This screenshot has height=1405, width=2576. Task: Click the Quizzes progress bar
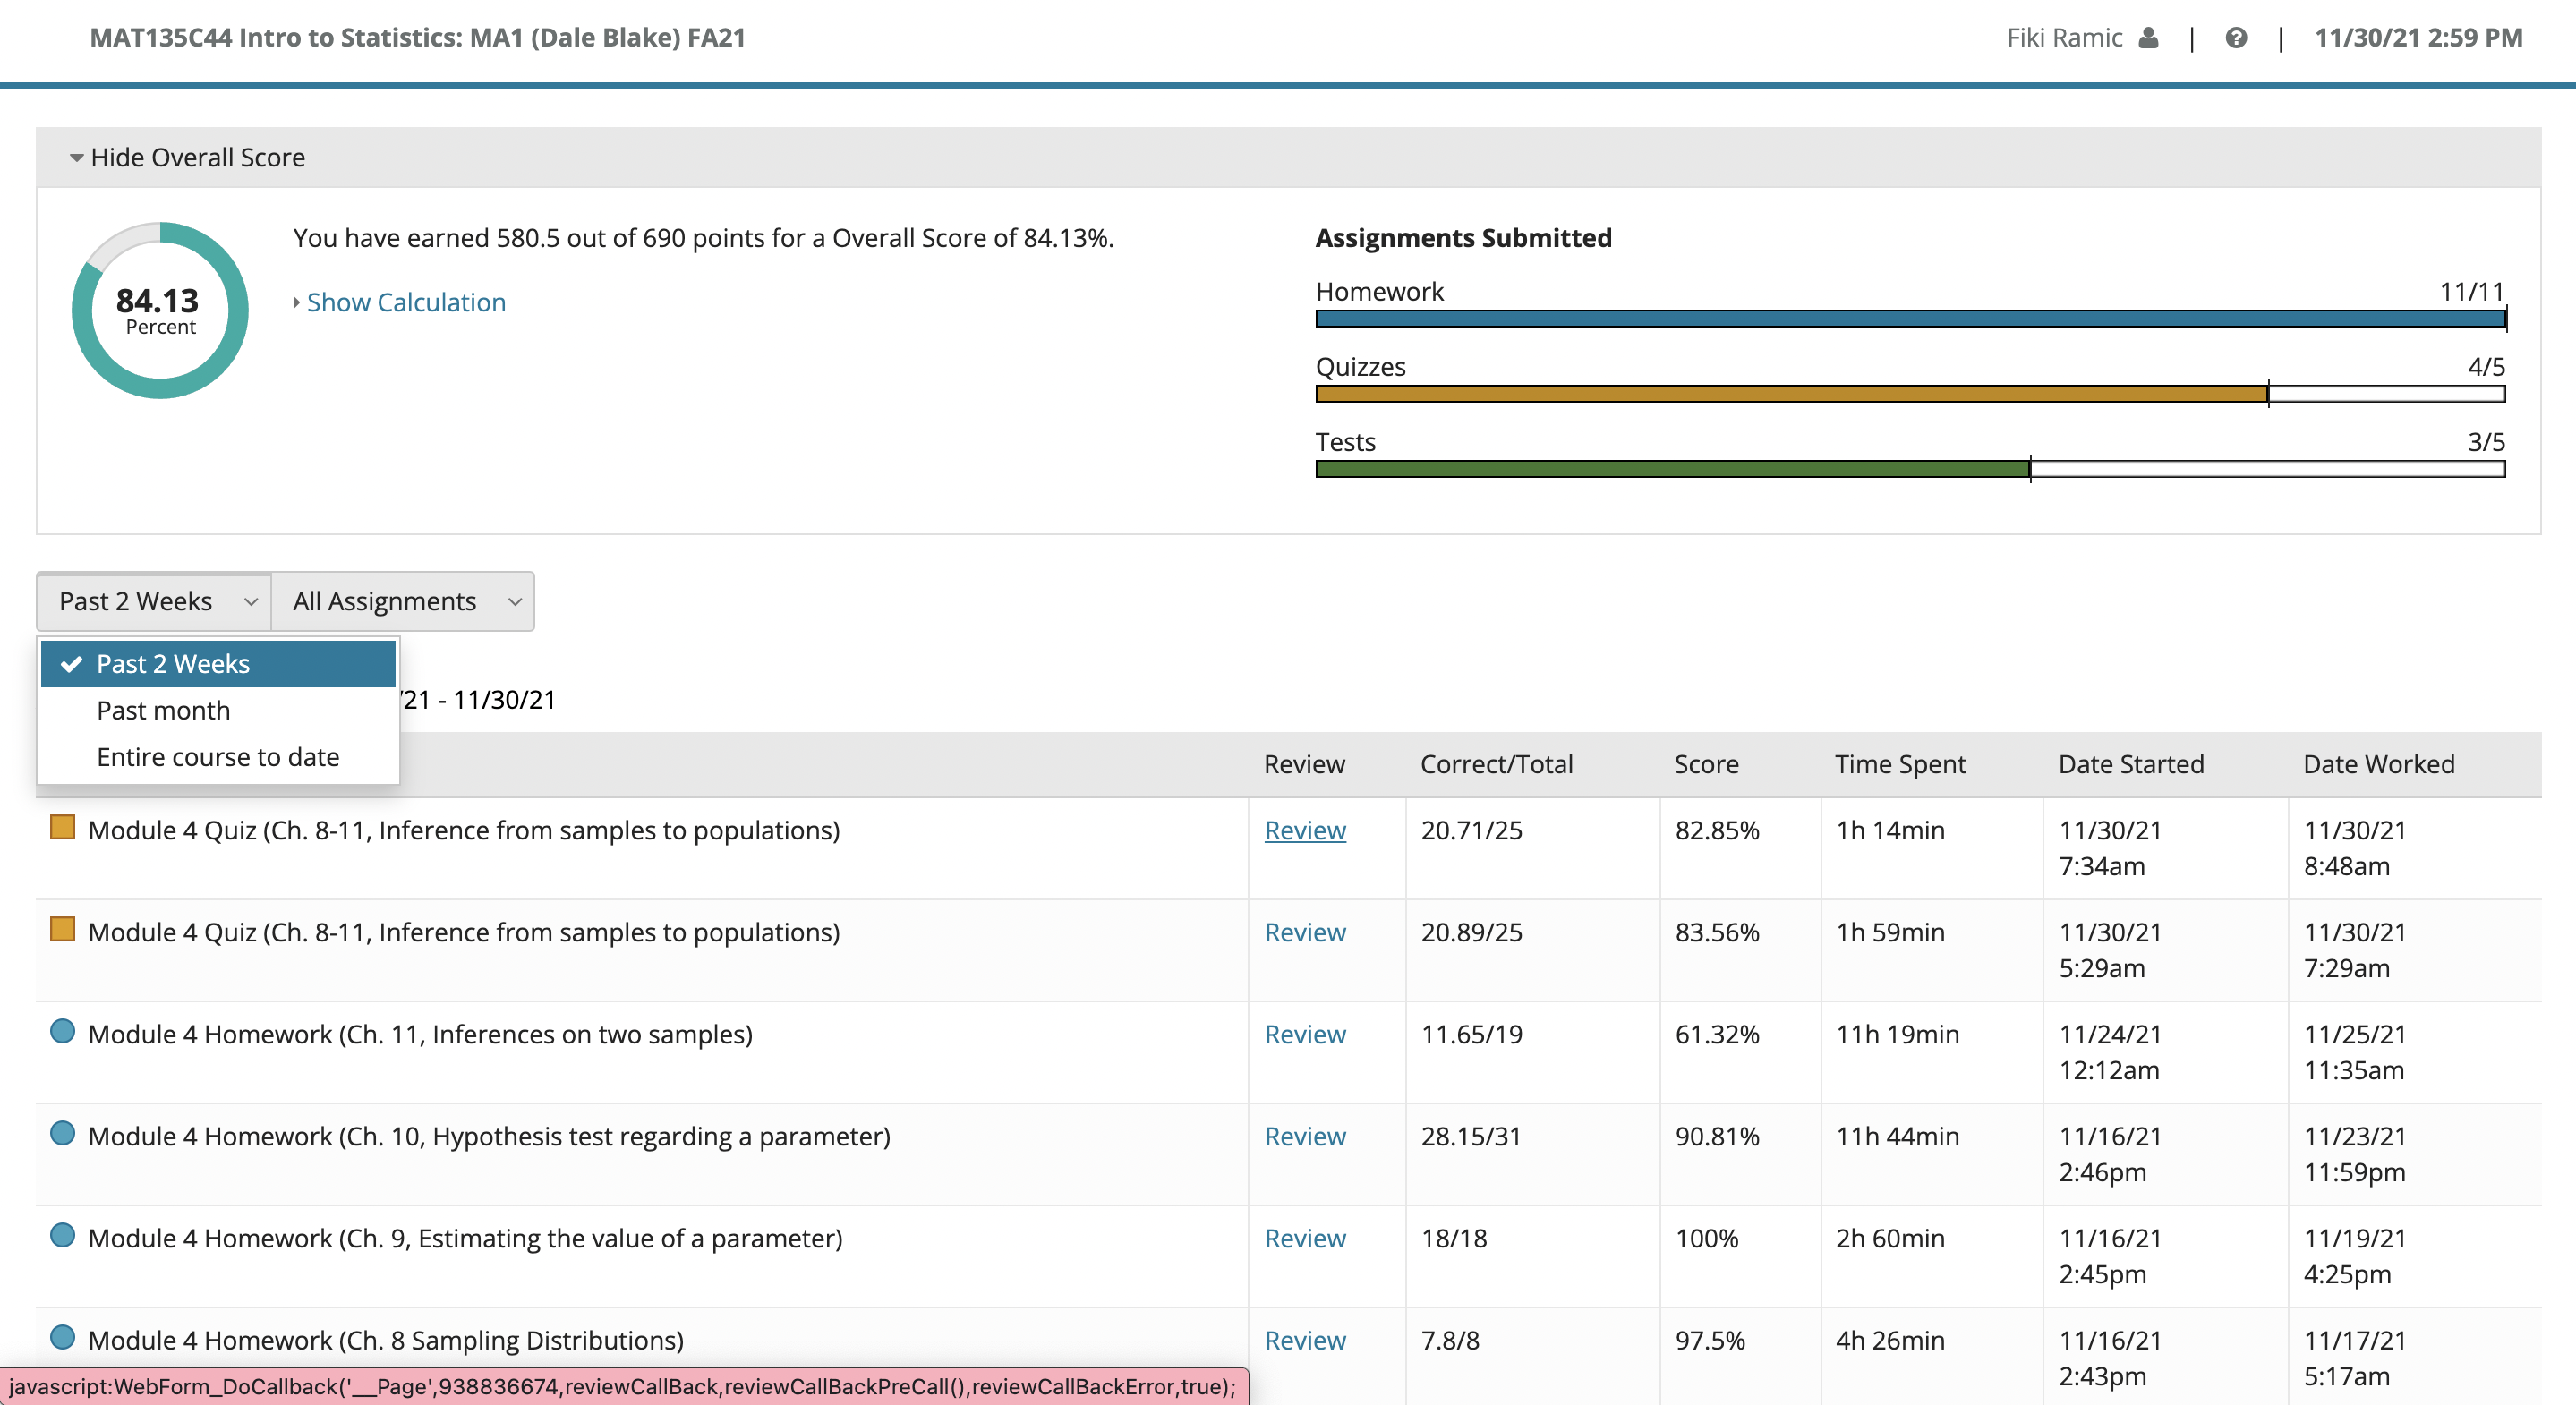(1910, 394)
